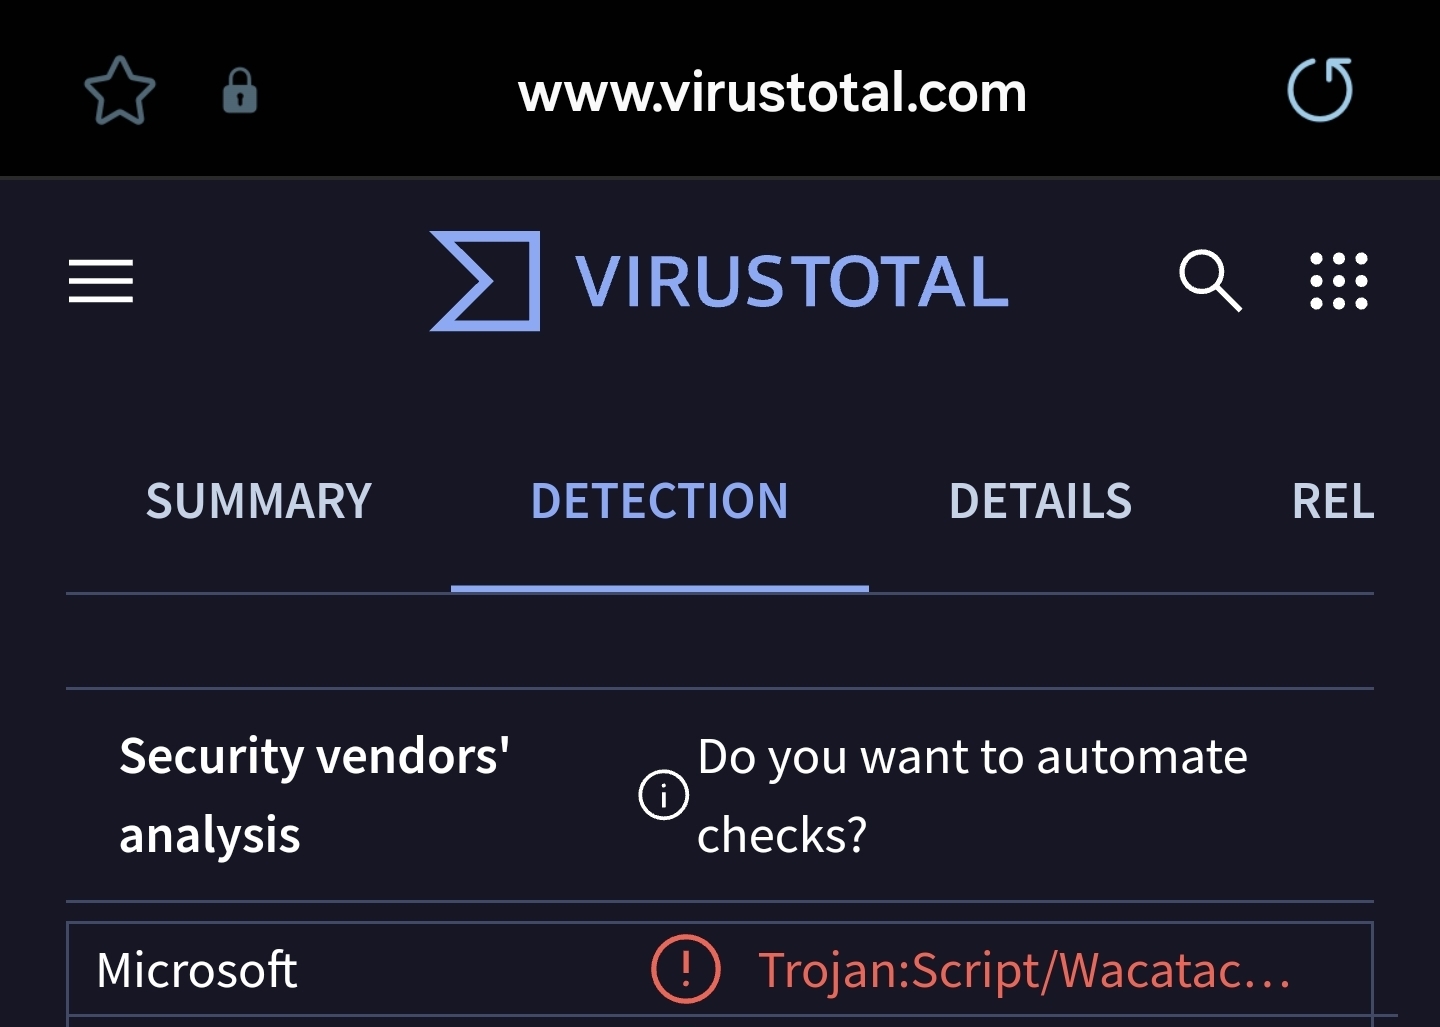Select the 'Microsoft' vendor name
This screenshot has width=1440, height=1027.
(x=197, y=970)
